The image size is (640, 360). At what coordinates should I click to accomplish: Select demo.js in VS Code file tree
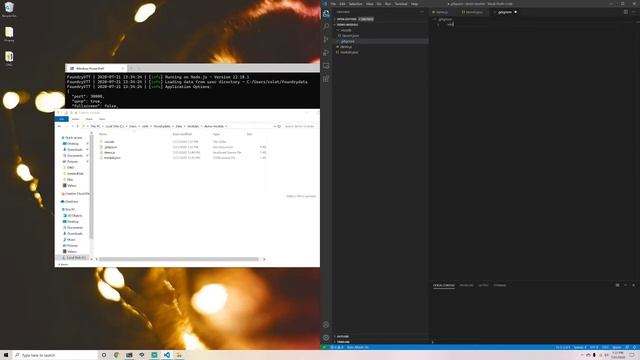click(x=346, y=47)
